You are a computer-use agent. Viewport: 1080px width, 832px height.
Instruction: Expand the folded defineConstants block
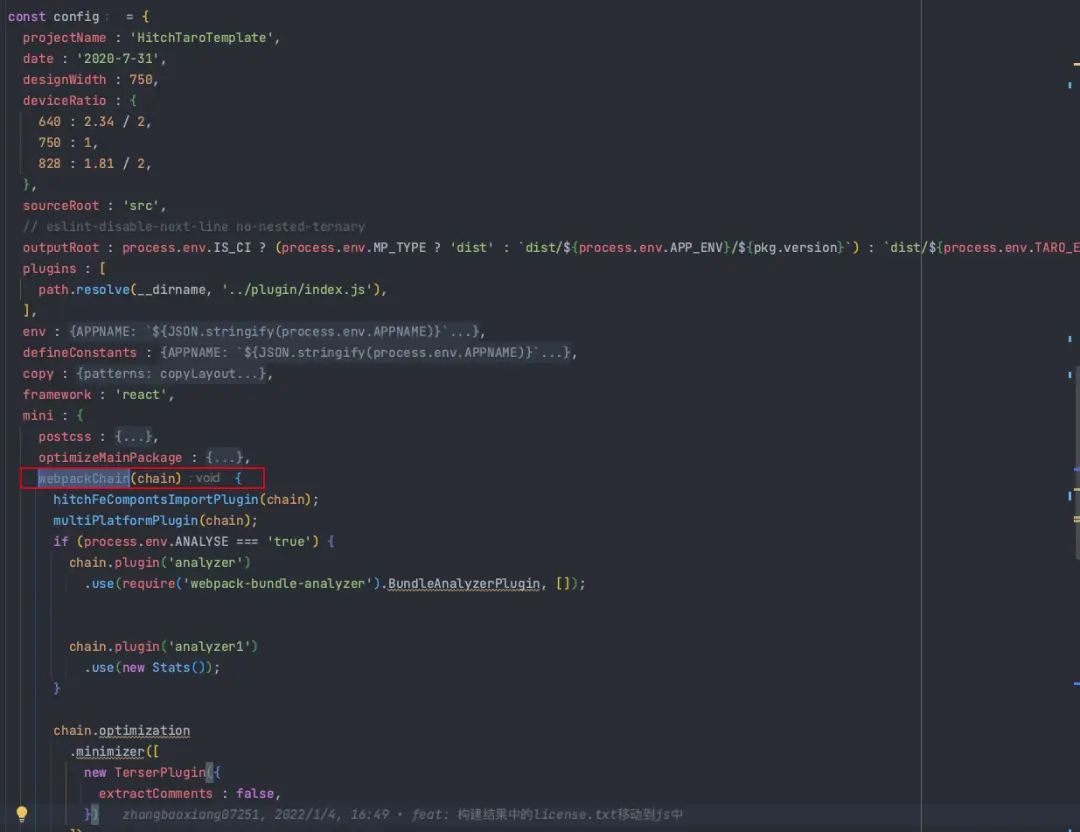click(365, 353)
